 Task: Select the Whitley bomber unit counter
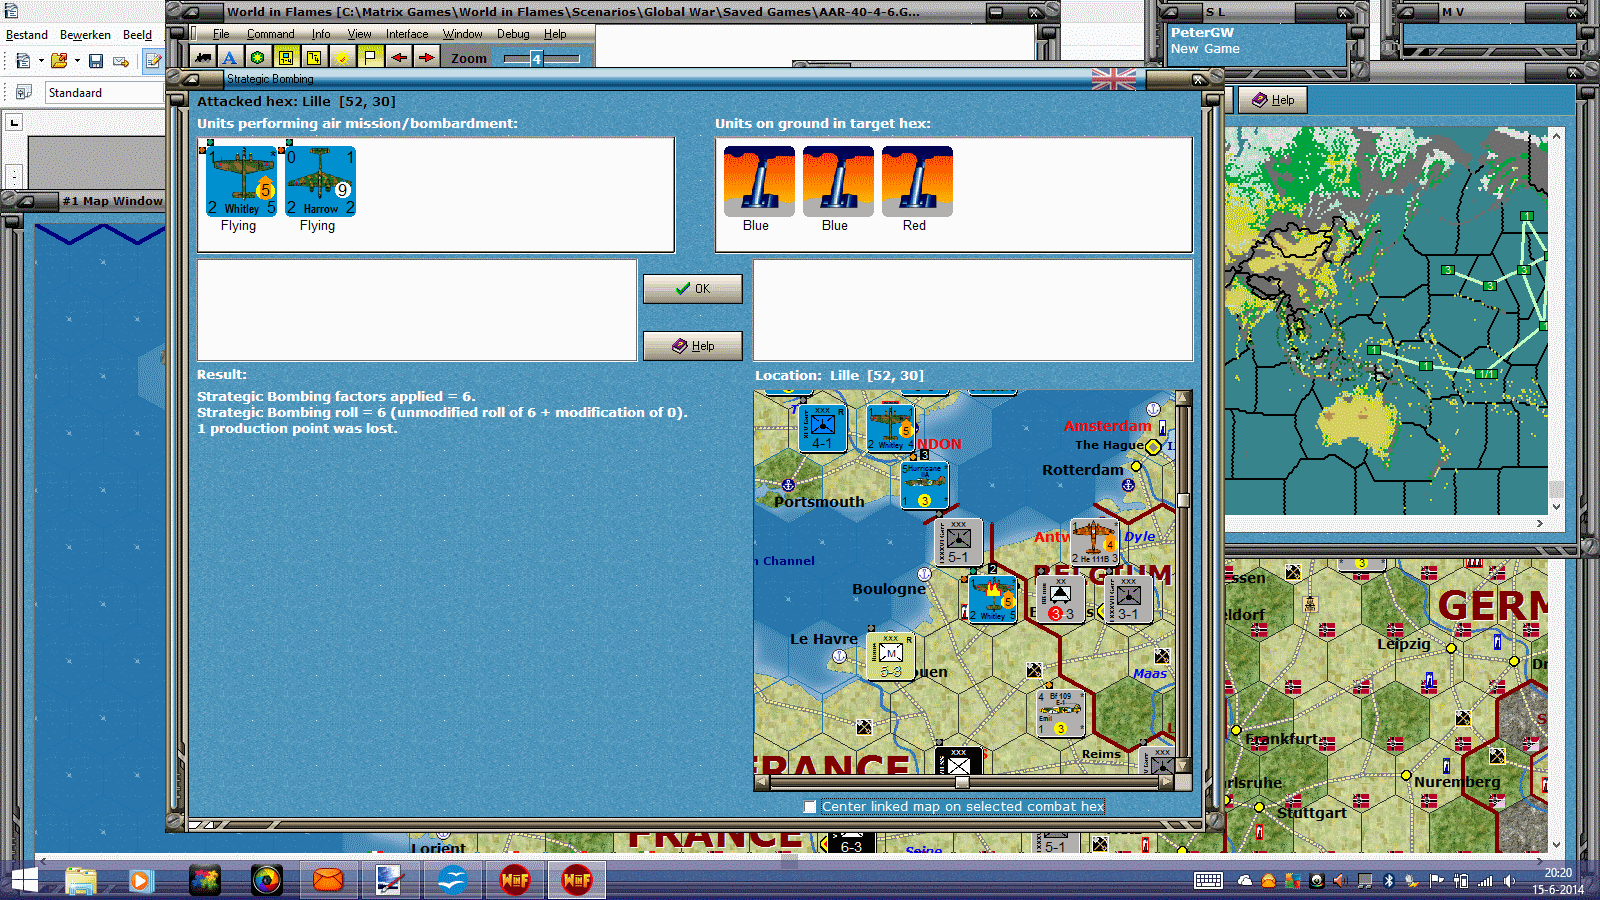tap(241, 181)
